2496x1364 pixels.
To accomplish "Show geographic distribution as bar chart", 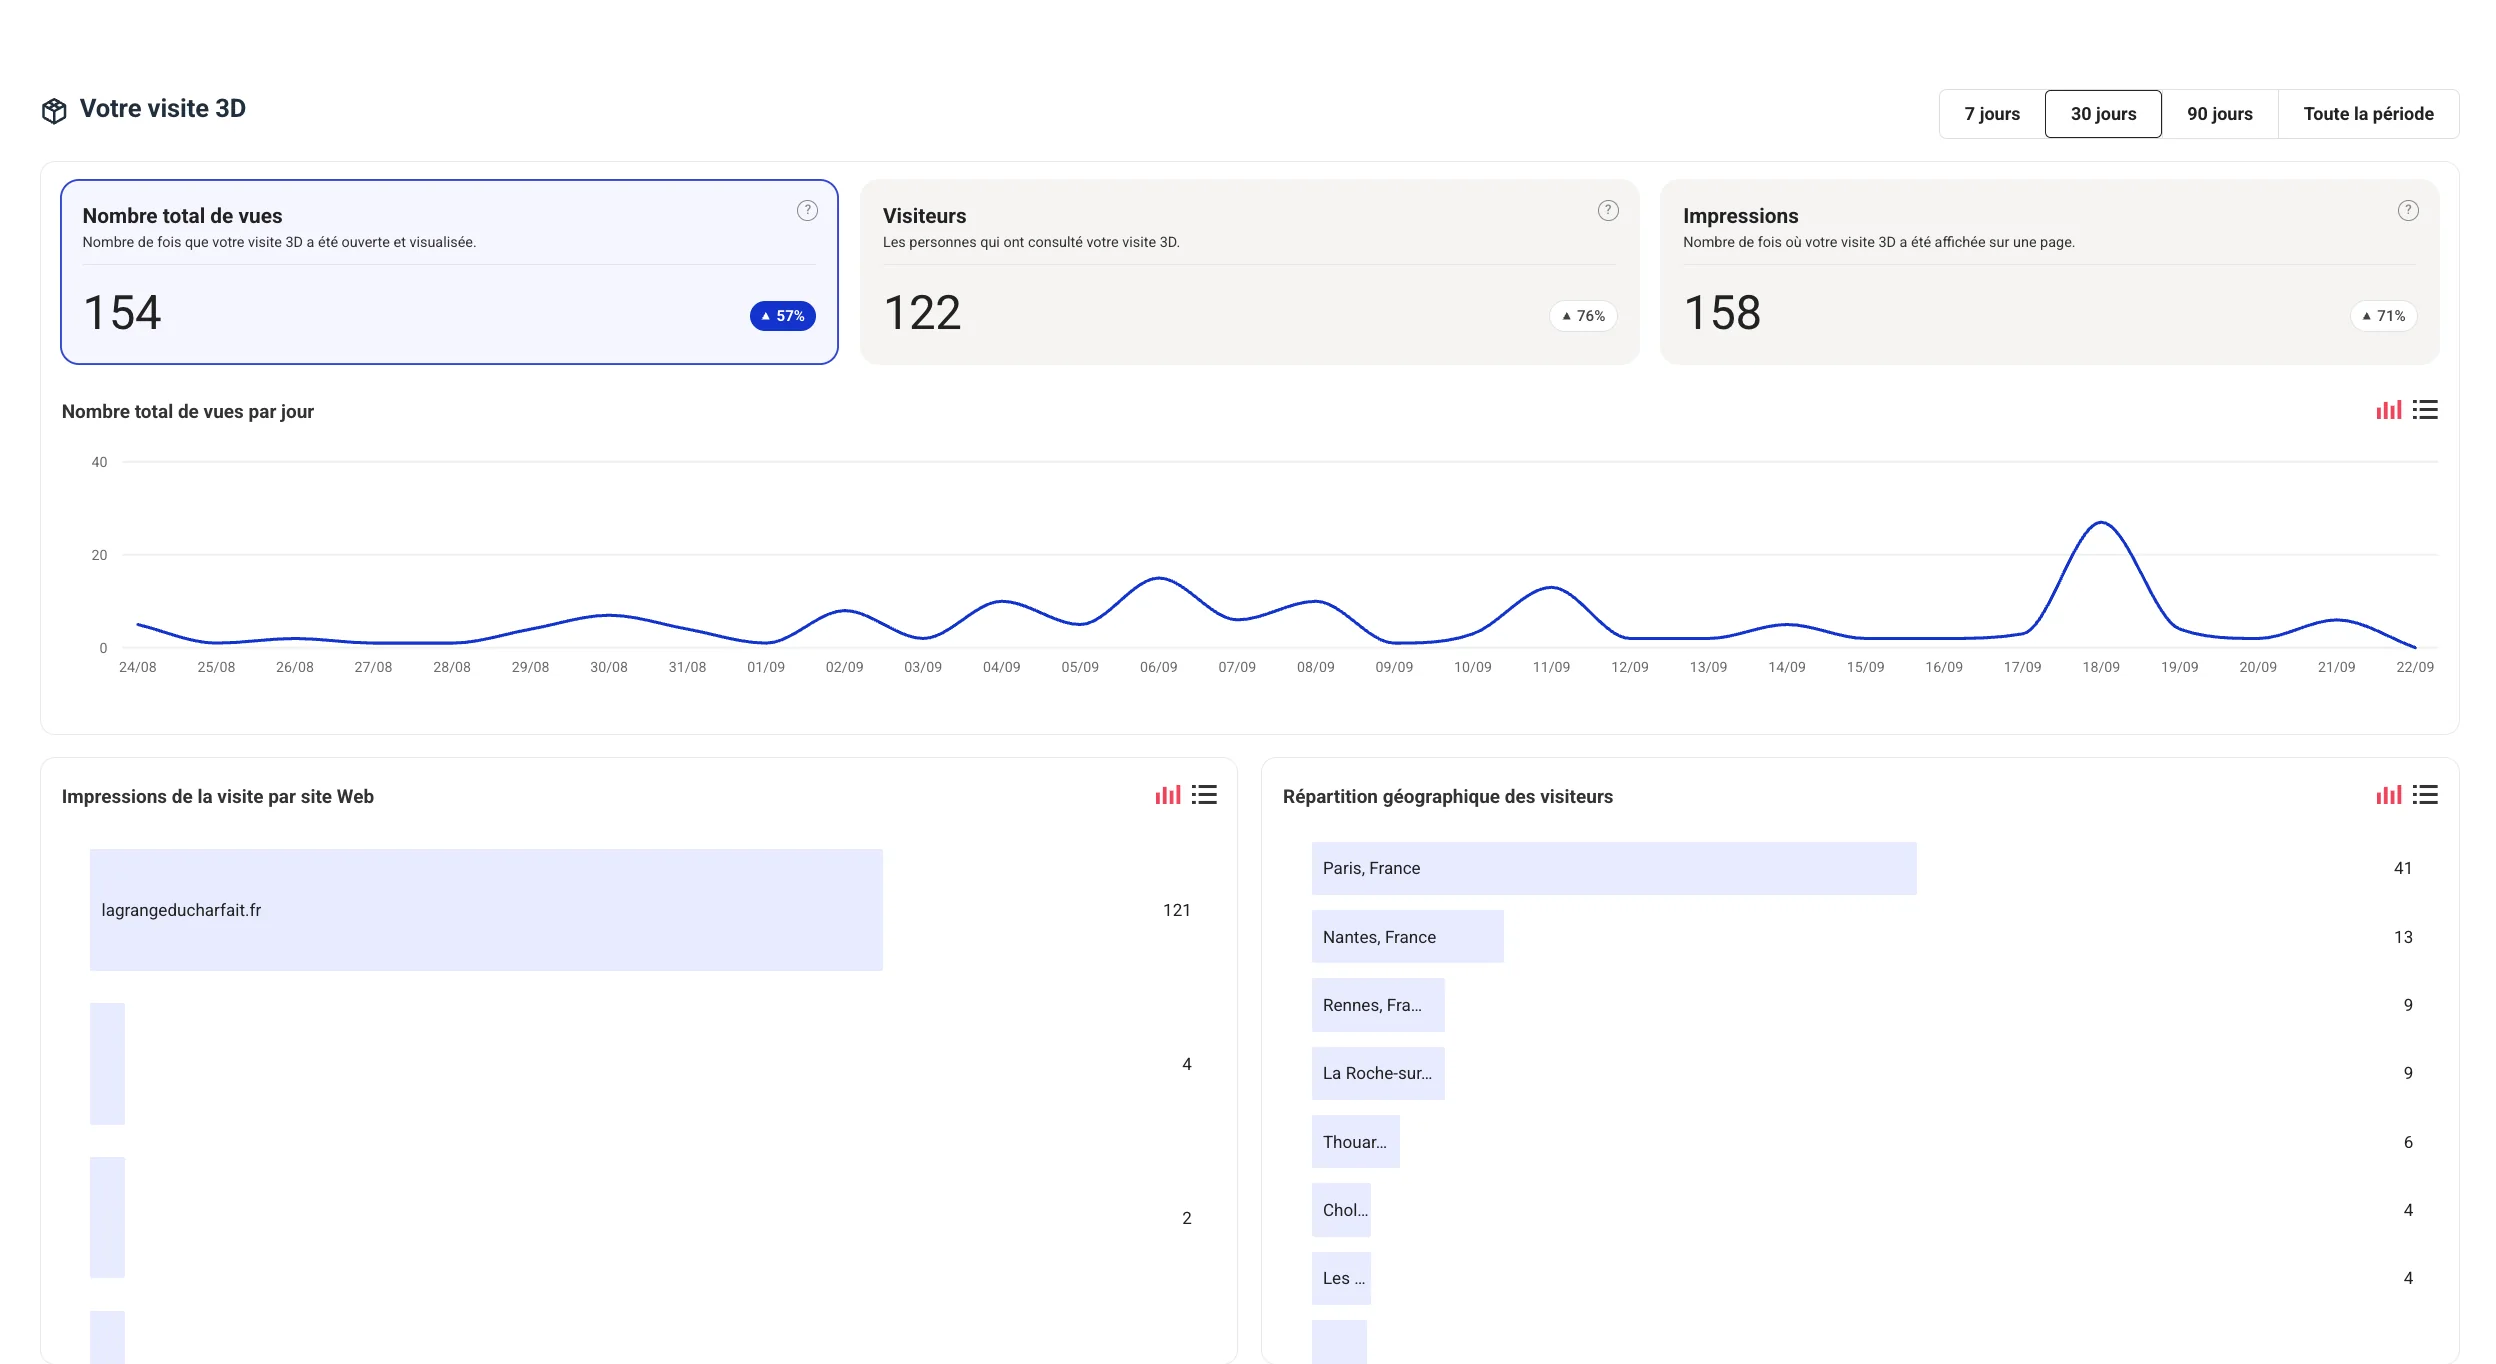I will click(x=2389, y=795).
